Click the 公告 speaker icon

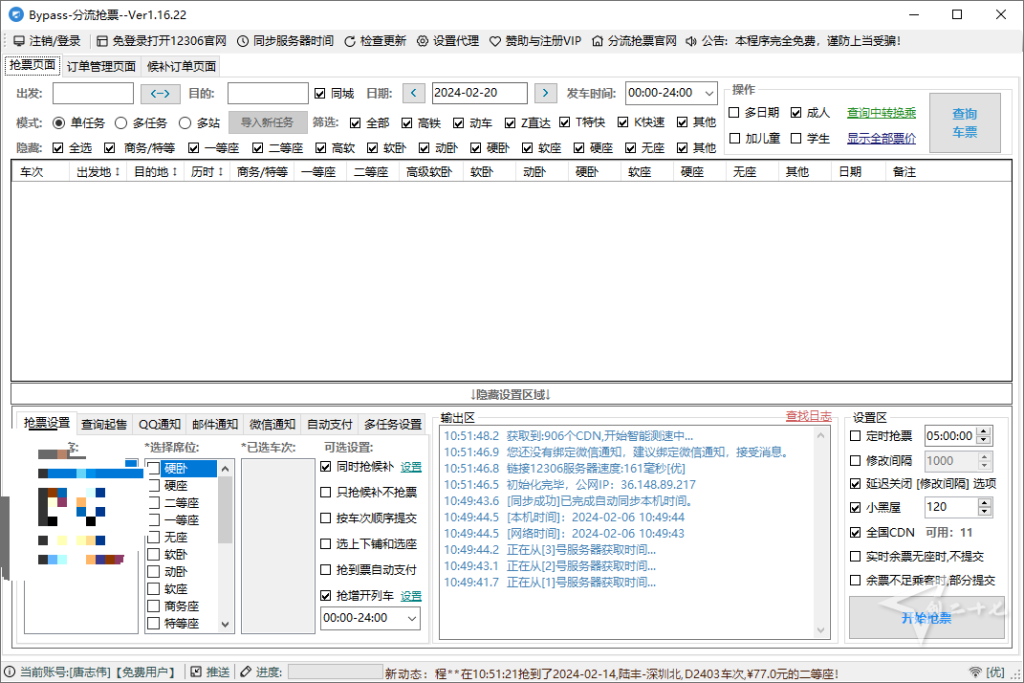coord(691,41)
